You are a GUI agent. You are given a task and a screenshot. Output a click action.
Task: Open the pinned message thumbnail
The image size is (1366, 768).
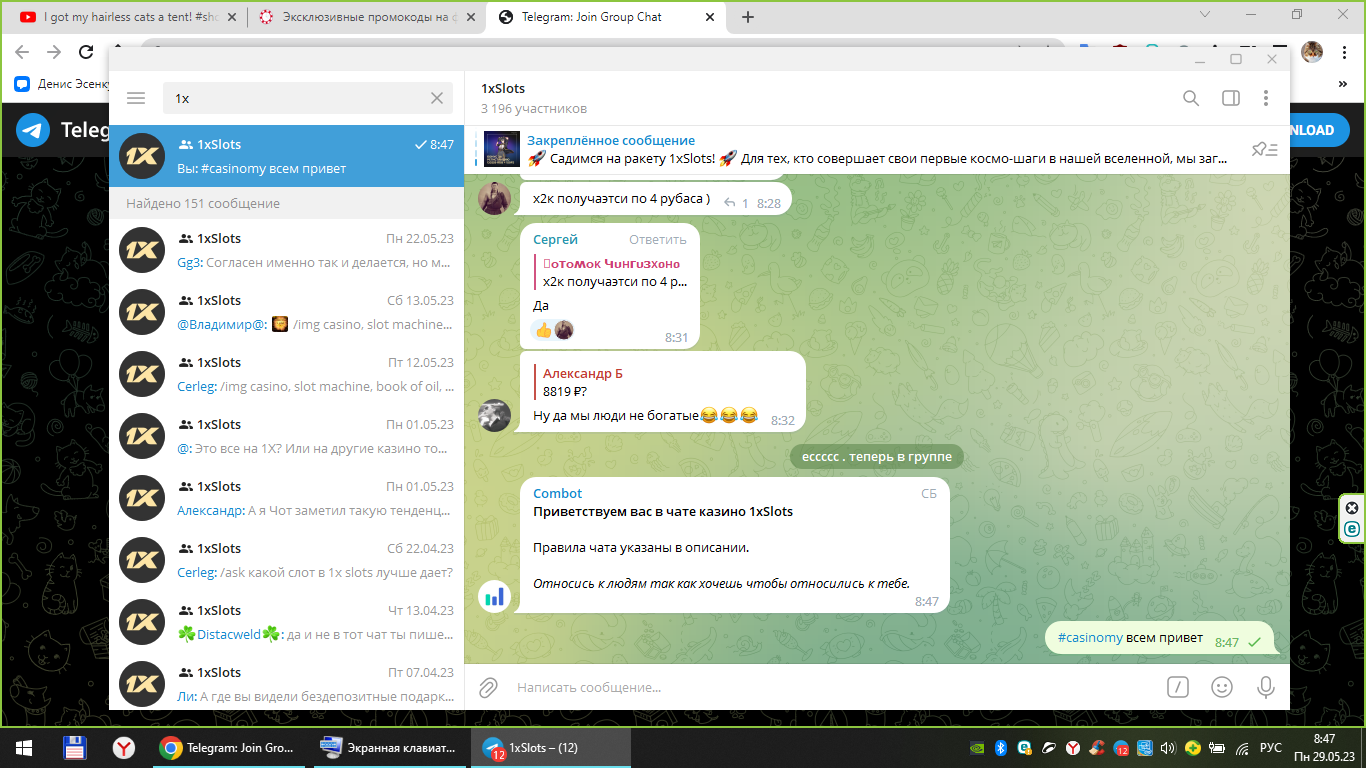click(501, 149)
